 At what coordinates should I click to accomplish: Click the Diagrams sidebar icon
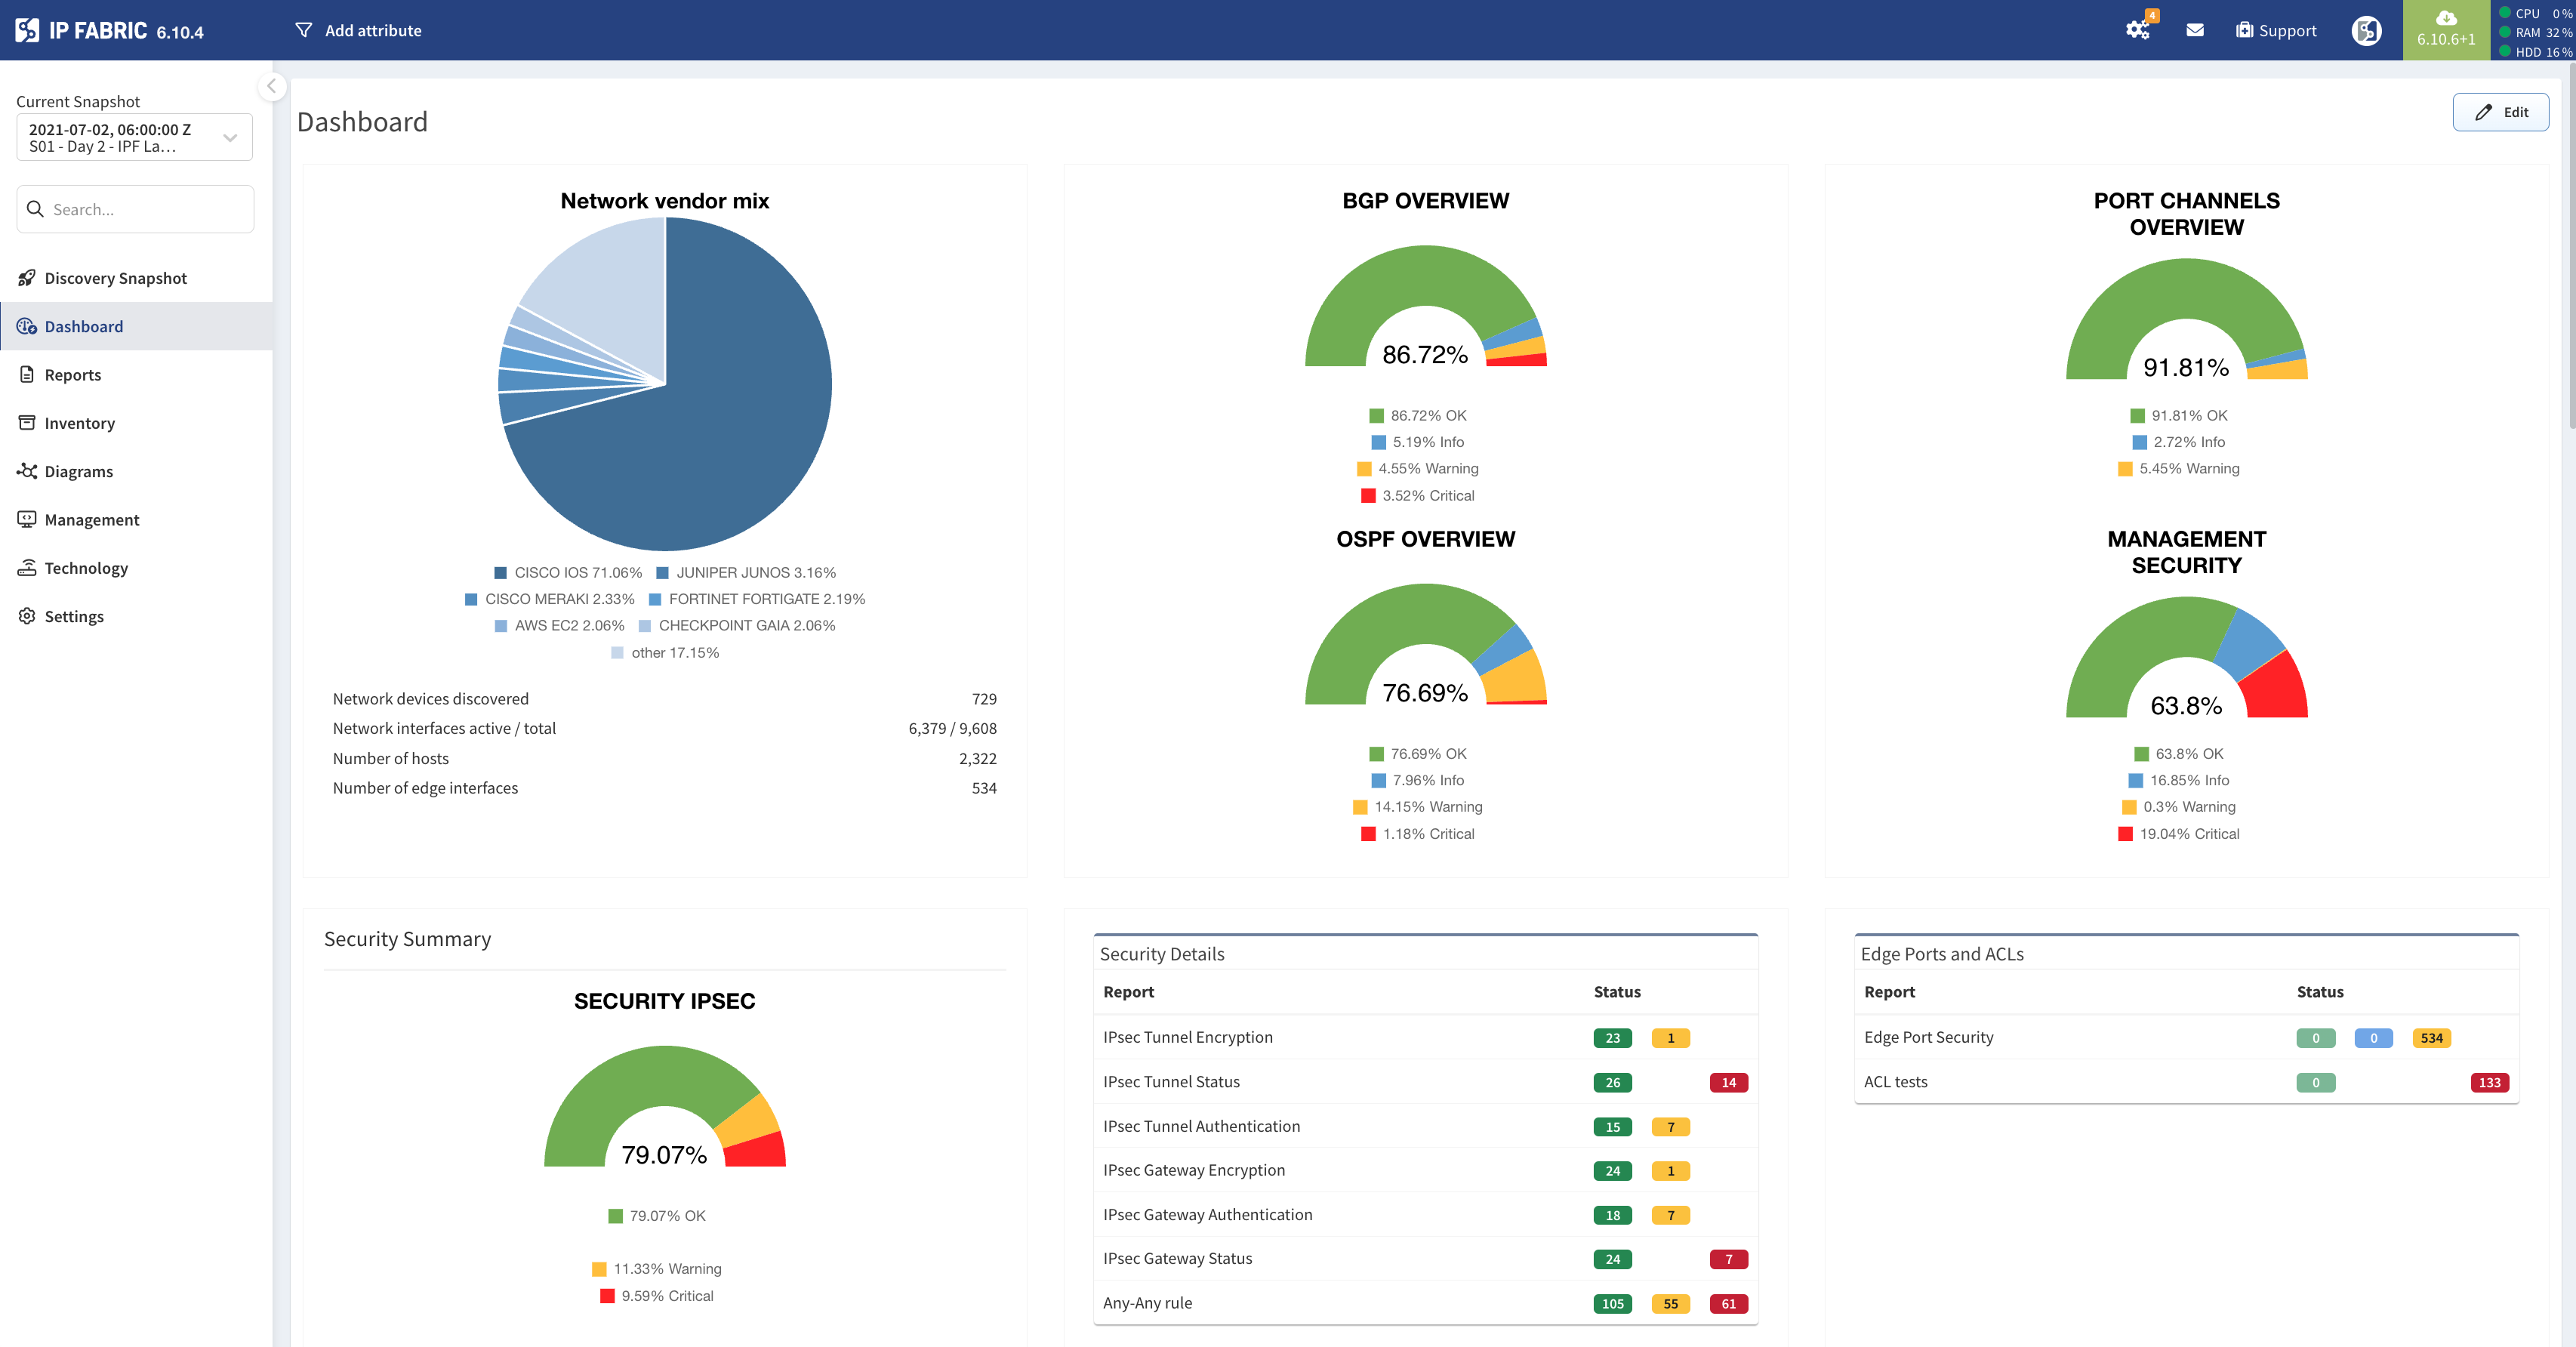[27, 471]
